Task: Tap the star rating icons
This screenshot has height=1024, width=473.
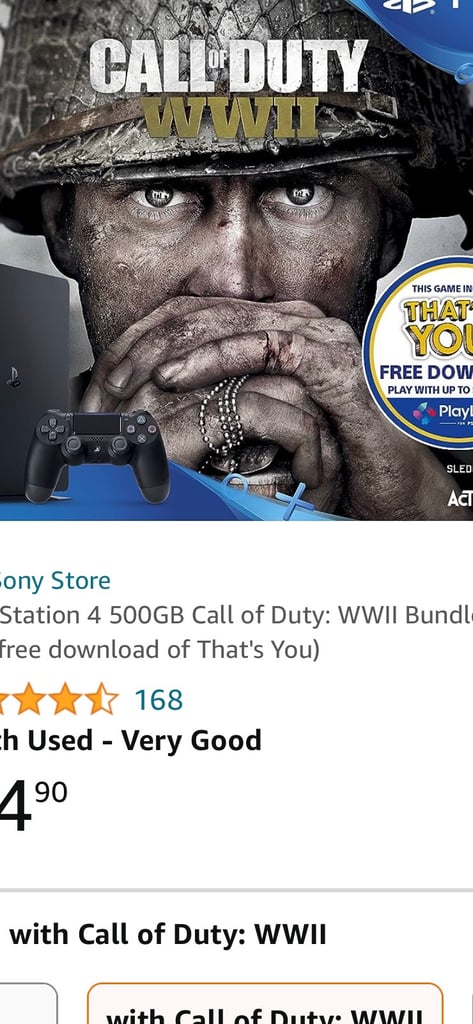Action: point(59,699)
